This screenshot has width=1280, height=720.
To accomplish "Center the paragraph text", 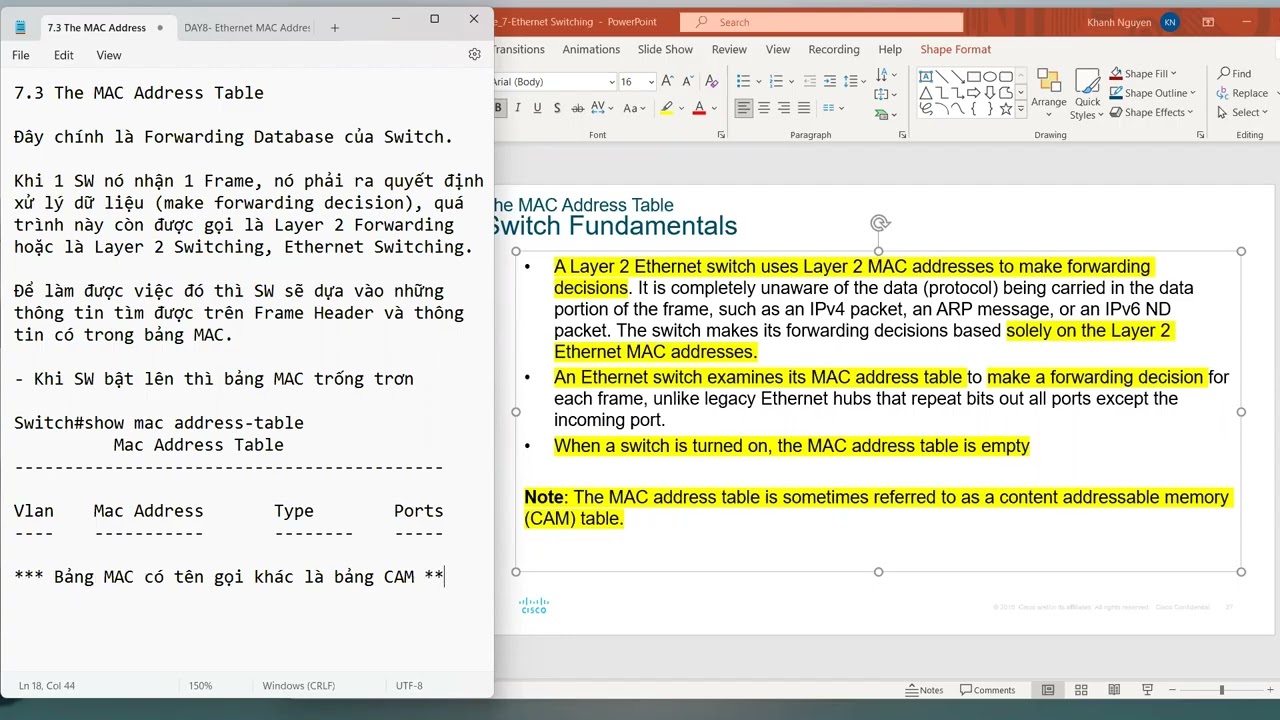I will pos(764,108).
